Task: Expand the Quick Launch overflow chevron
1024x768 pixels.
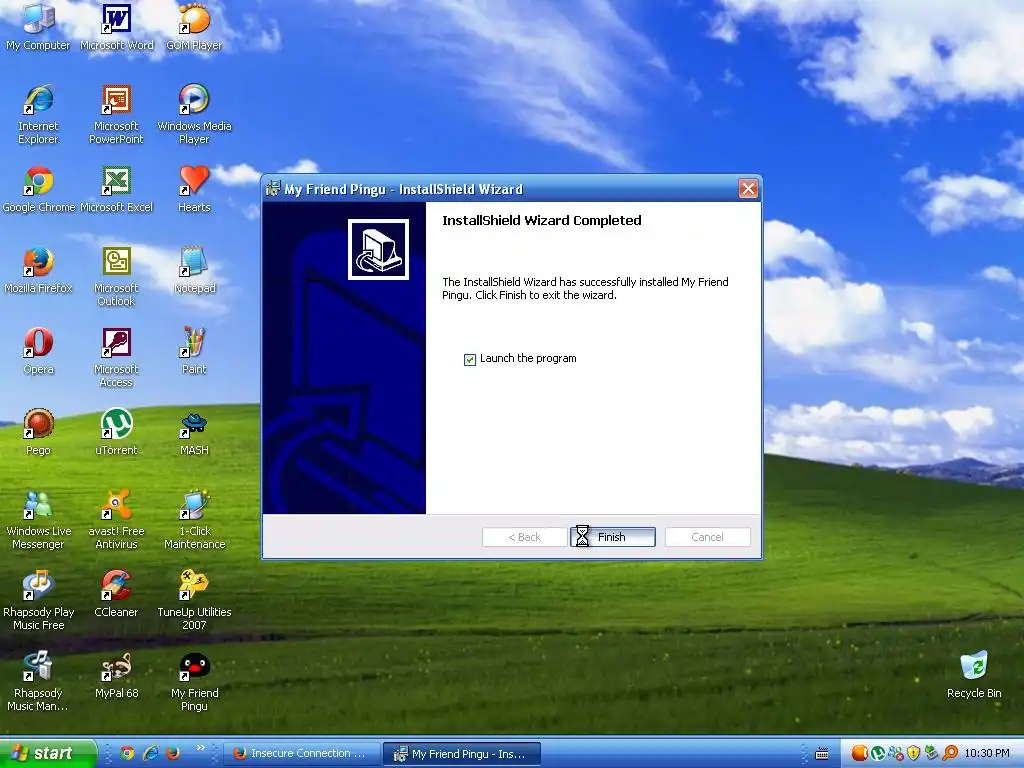Action: [200, 748]
